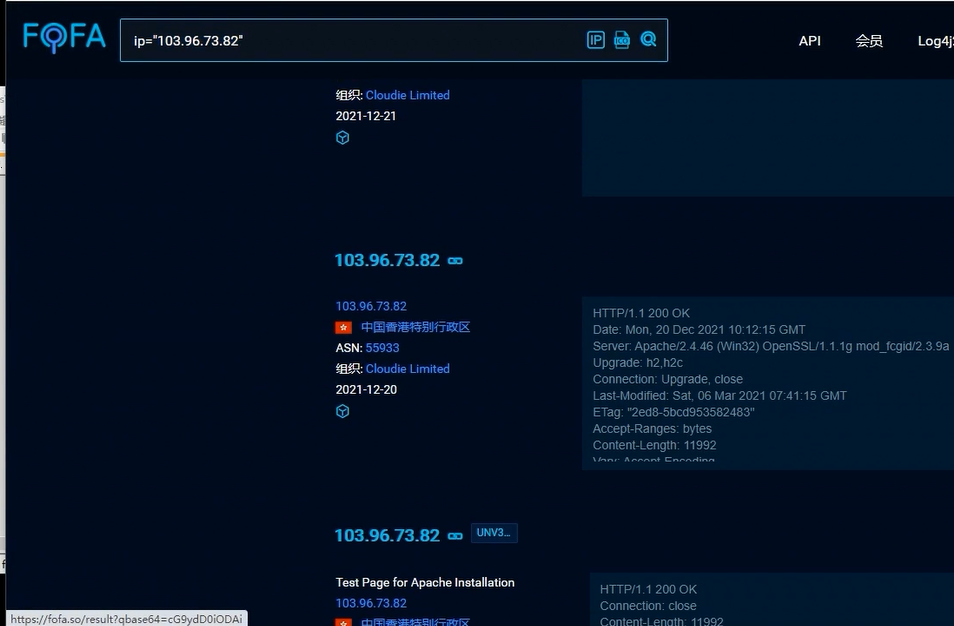Click the cube icon under 2021-12-21
Image resolution: width=954 pixels, height=626 pixels.
(x=343, y=137)
